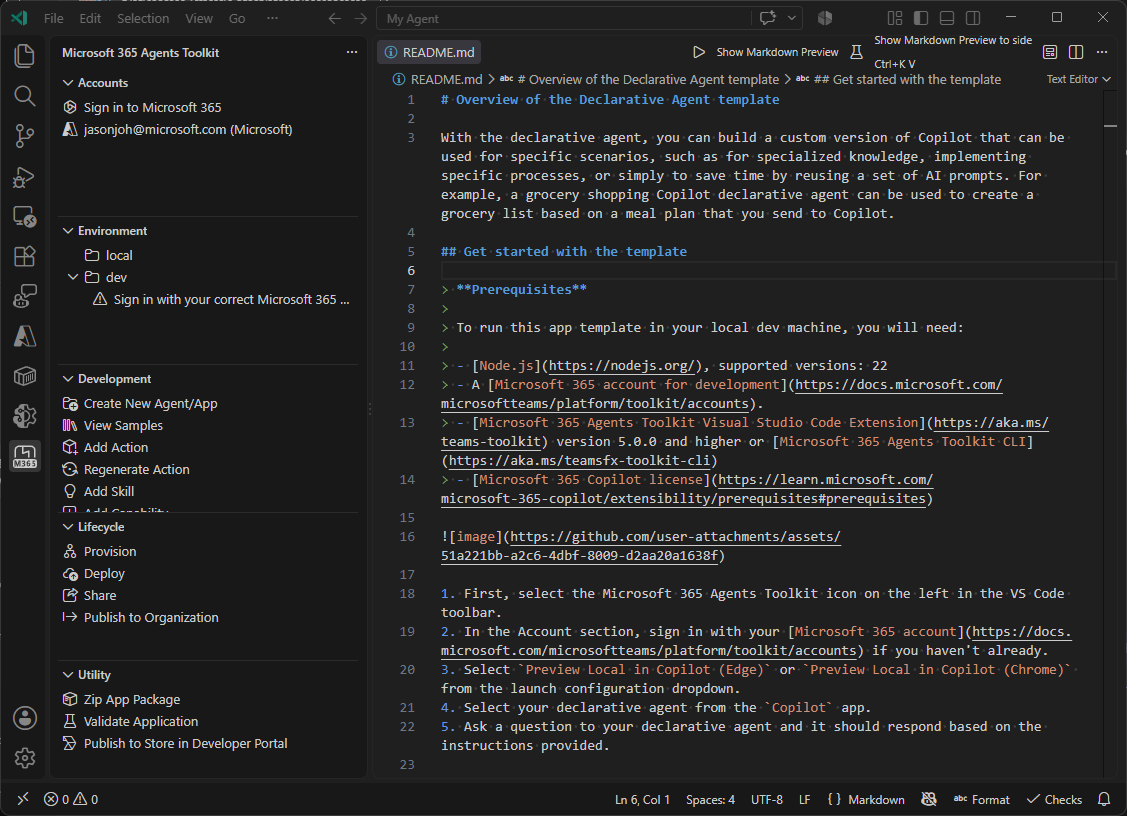1127x816 pixels.
Task: Click Add Skill
Action: [x=109, y=491]
